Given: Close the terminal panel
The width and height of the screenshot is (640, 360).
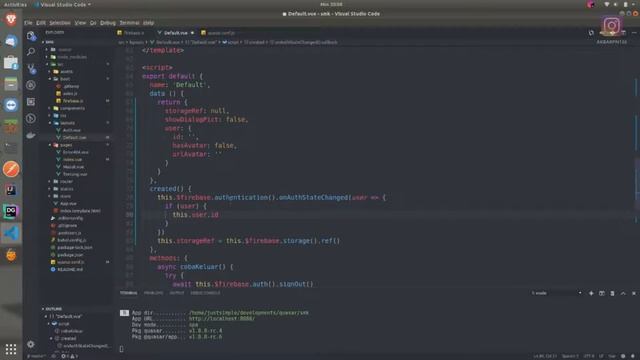Looking at the screenshot, I should coord(634,293).
